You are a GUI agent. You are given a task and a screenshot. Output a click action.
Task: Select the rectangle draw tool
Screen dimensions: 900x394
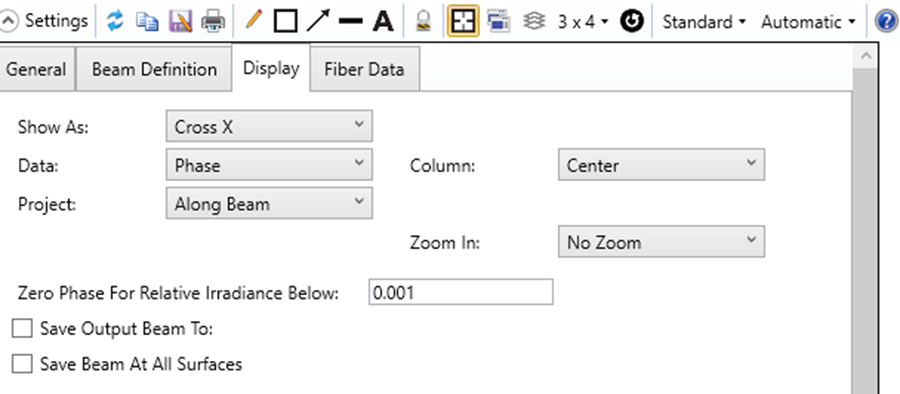point(285,22)
